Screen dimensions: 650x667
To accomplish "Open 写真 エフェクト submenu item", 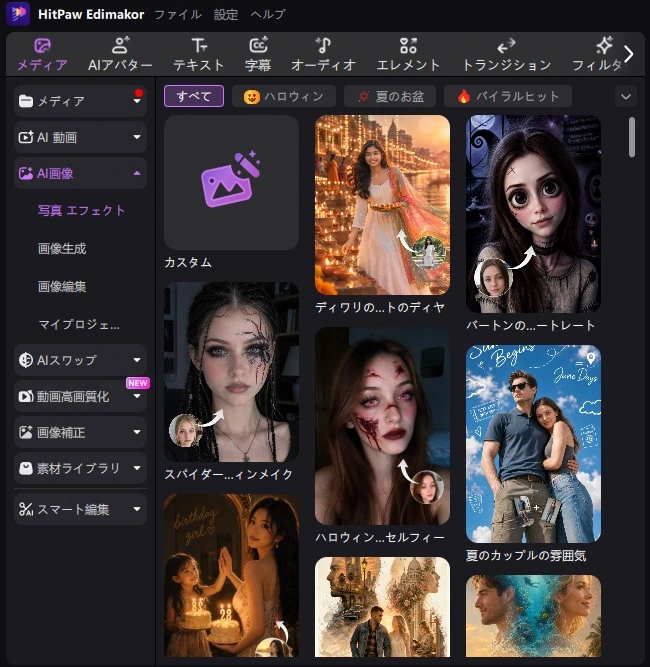I will click(81, 211).
